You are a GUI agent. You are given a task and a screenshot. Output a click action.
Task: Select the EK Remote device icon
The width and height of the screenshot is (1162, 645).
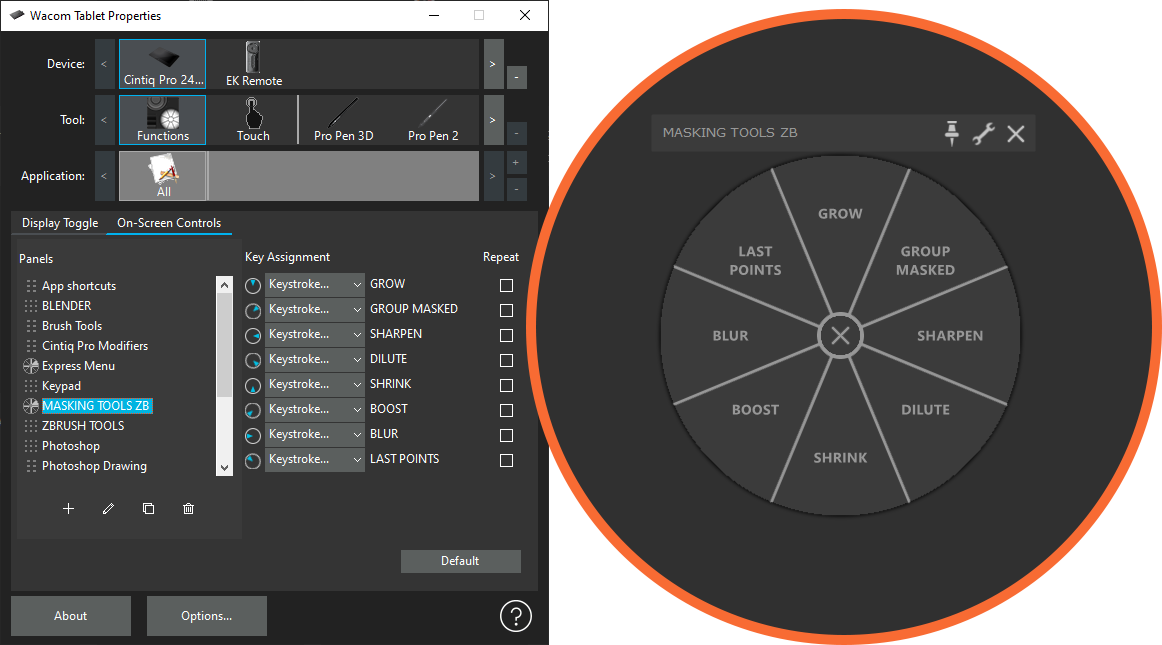coord(253,64)
